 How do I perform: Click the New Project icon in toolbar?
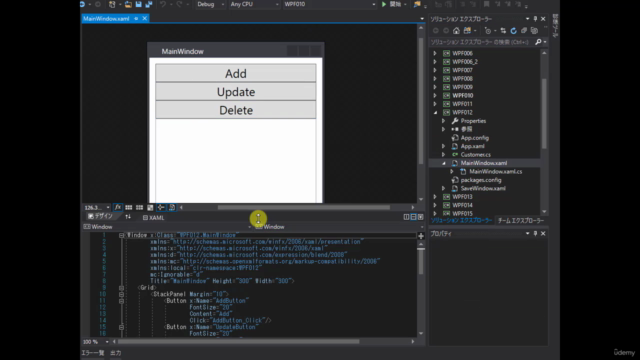[x=112, y=4]
